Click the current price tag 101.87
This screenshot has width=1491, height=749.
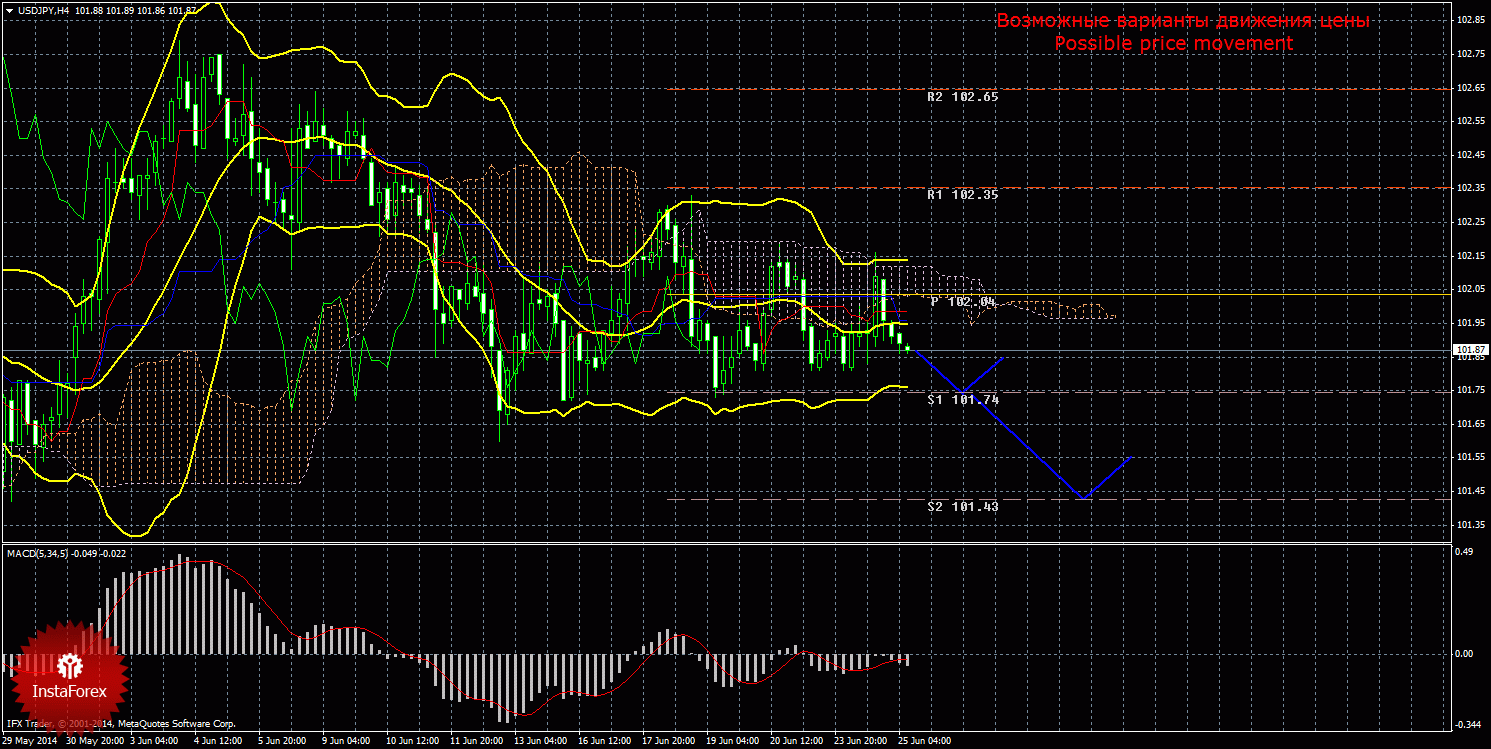(x=1469, y=350)
